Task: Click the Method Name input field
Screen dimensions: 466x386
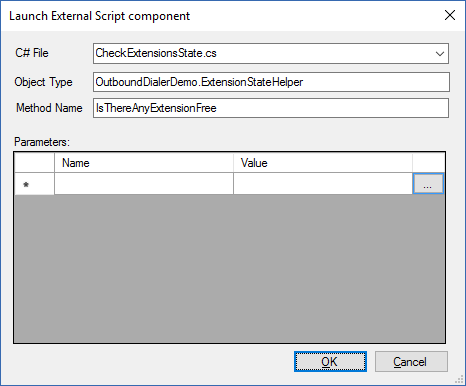Action: point(271,108)
